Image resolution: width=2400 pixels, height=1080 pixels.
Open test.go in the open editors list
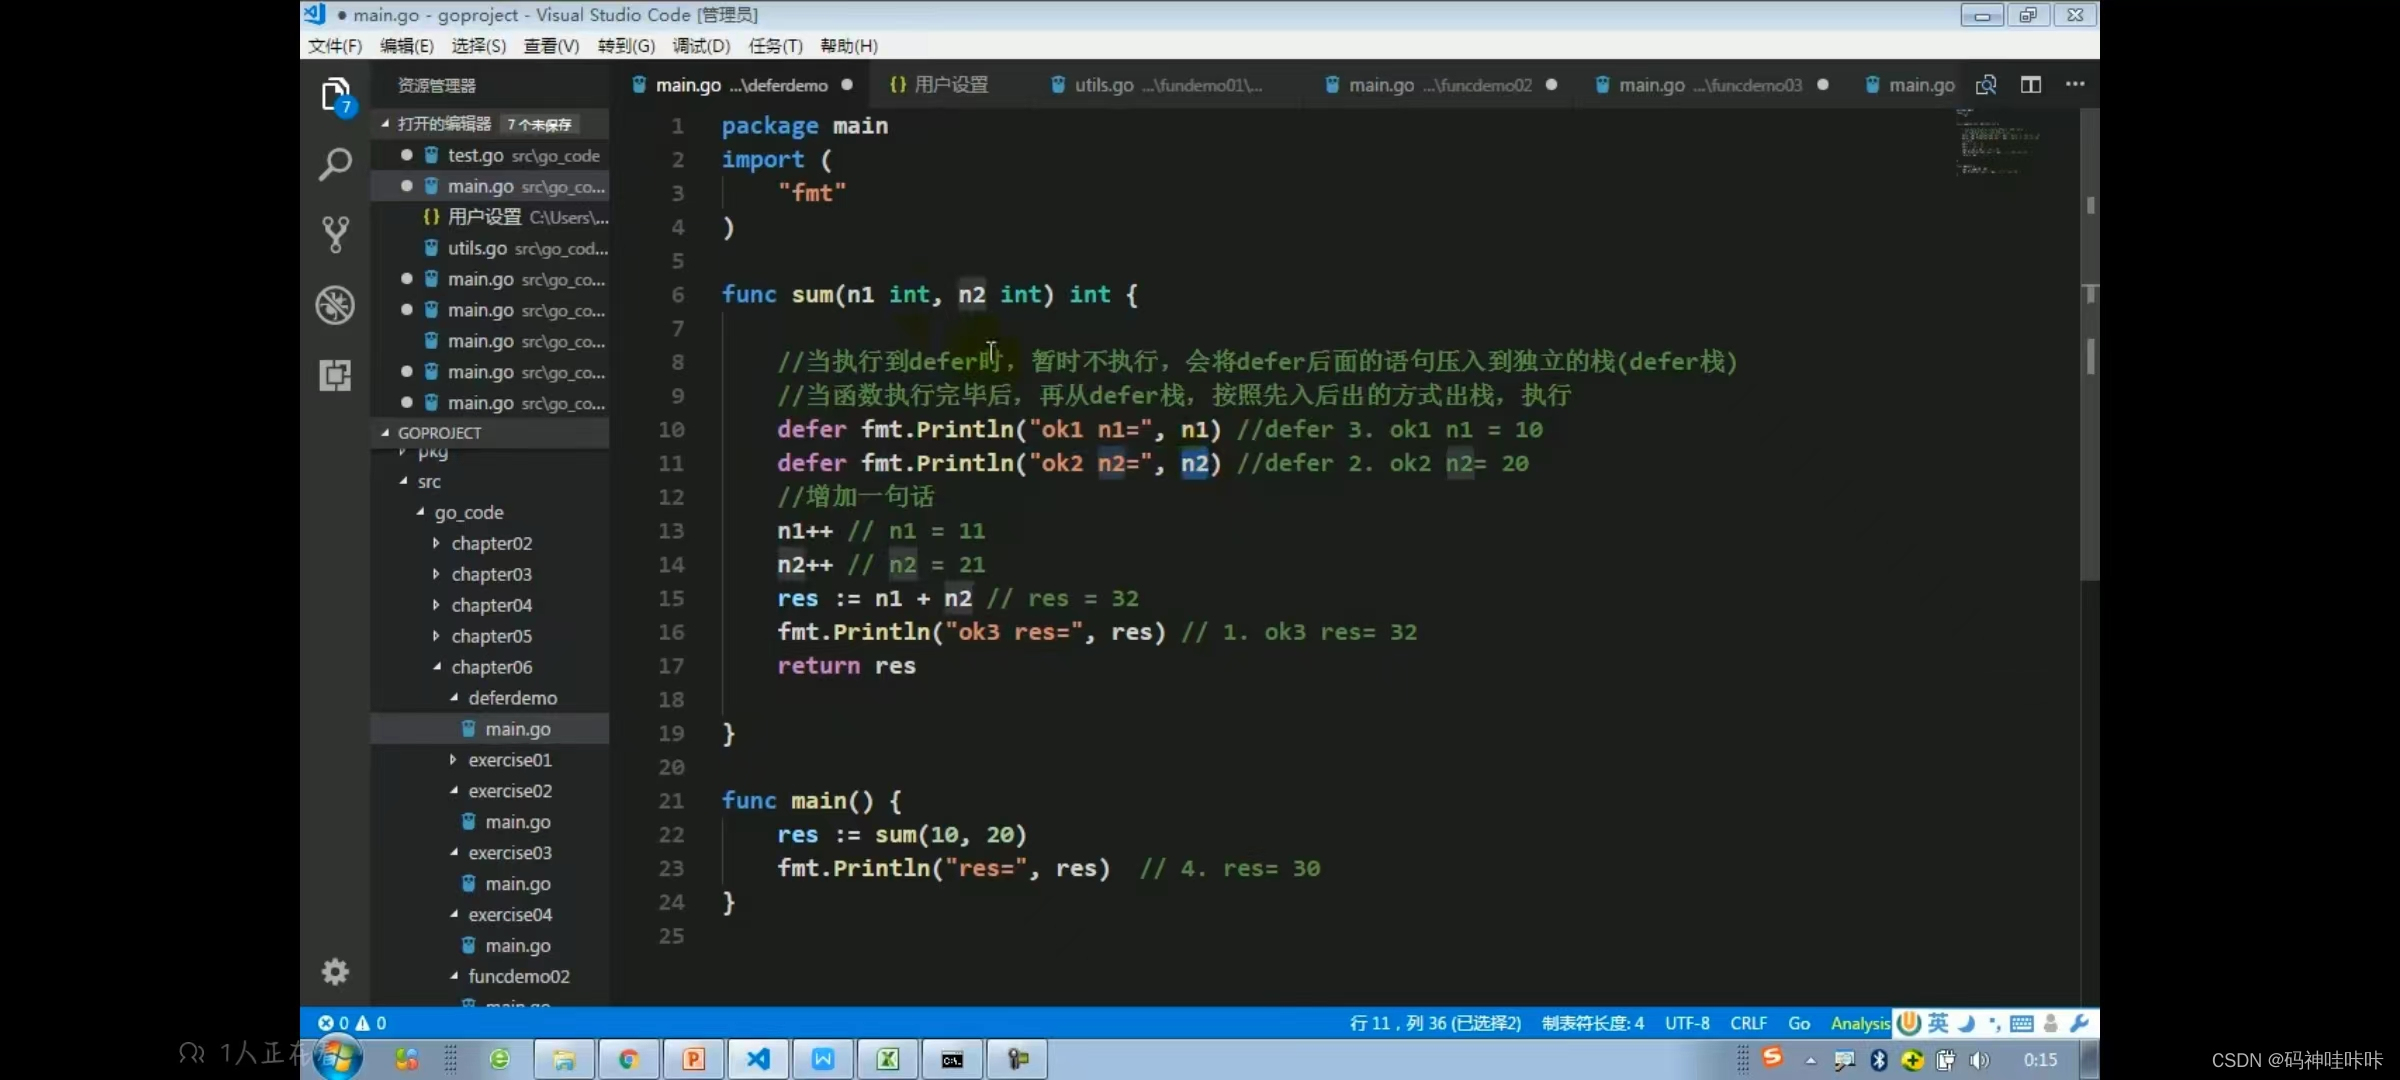pyautogui.click(x=490, y=156)
